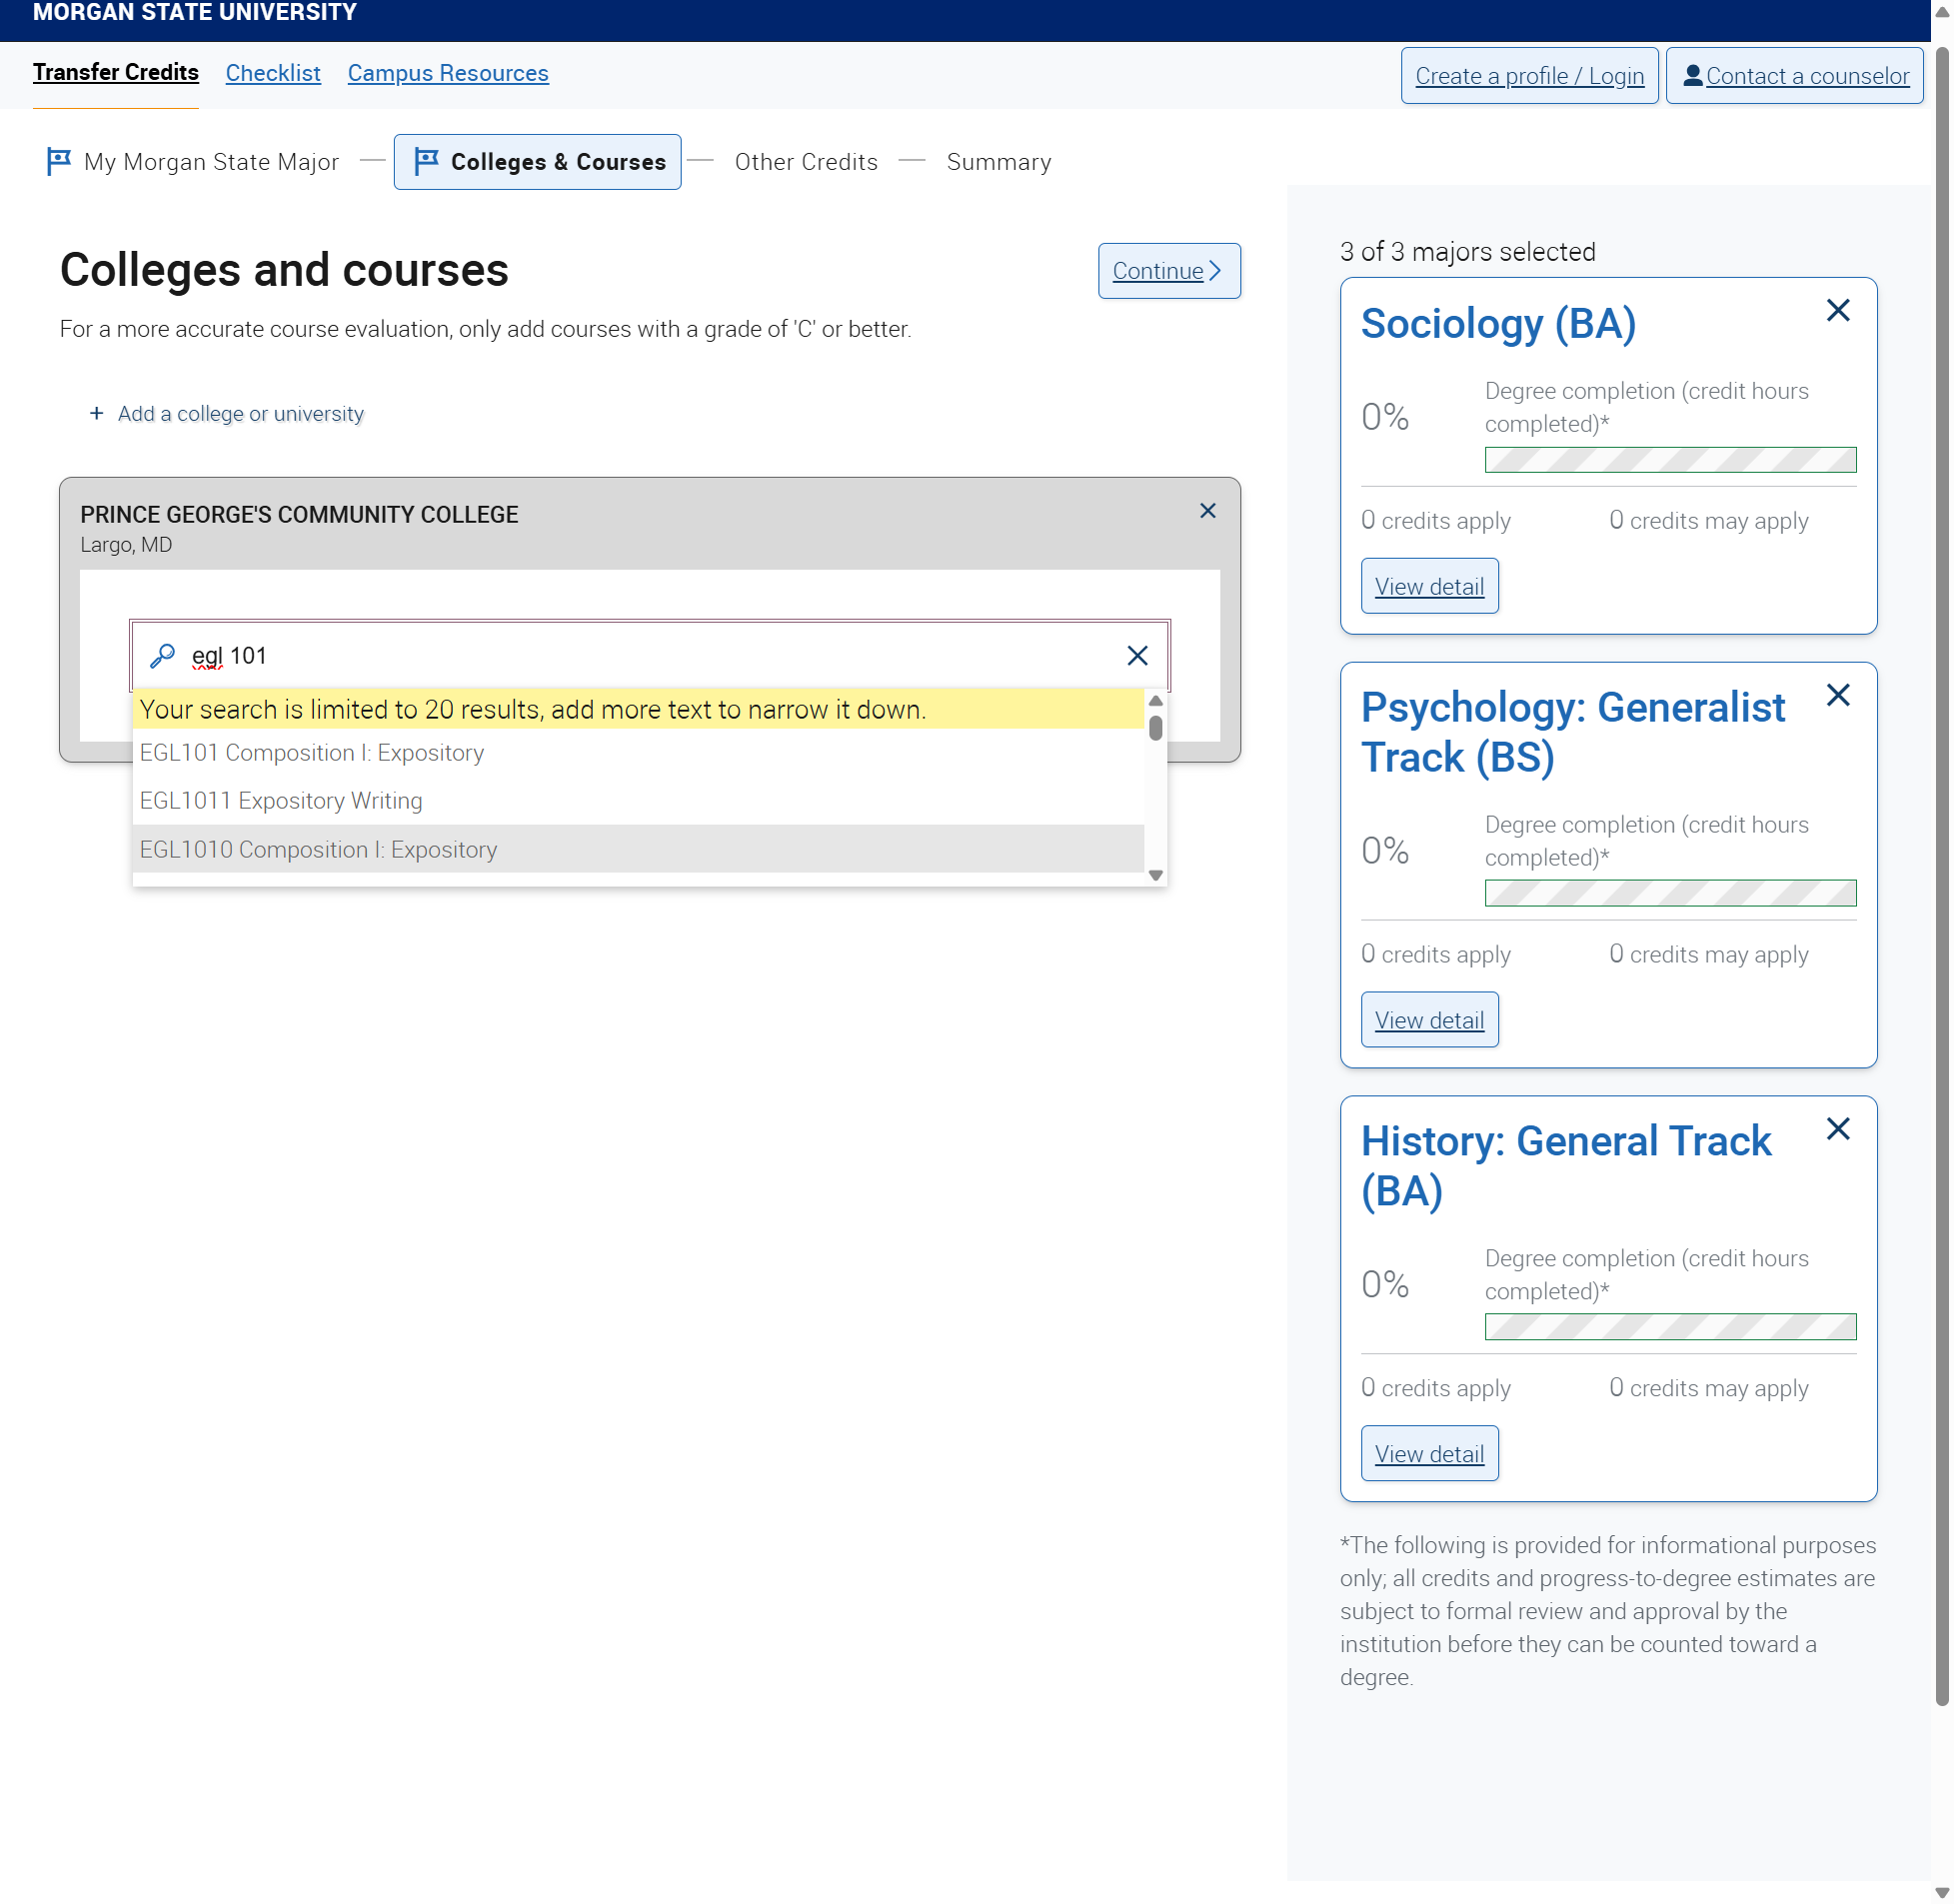Select the Colleges & Courses step
1954x1904 pixels.
[538, 162]
